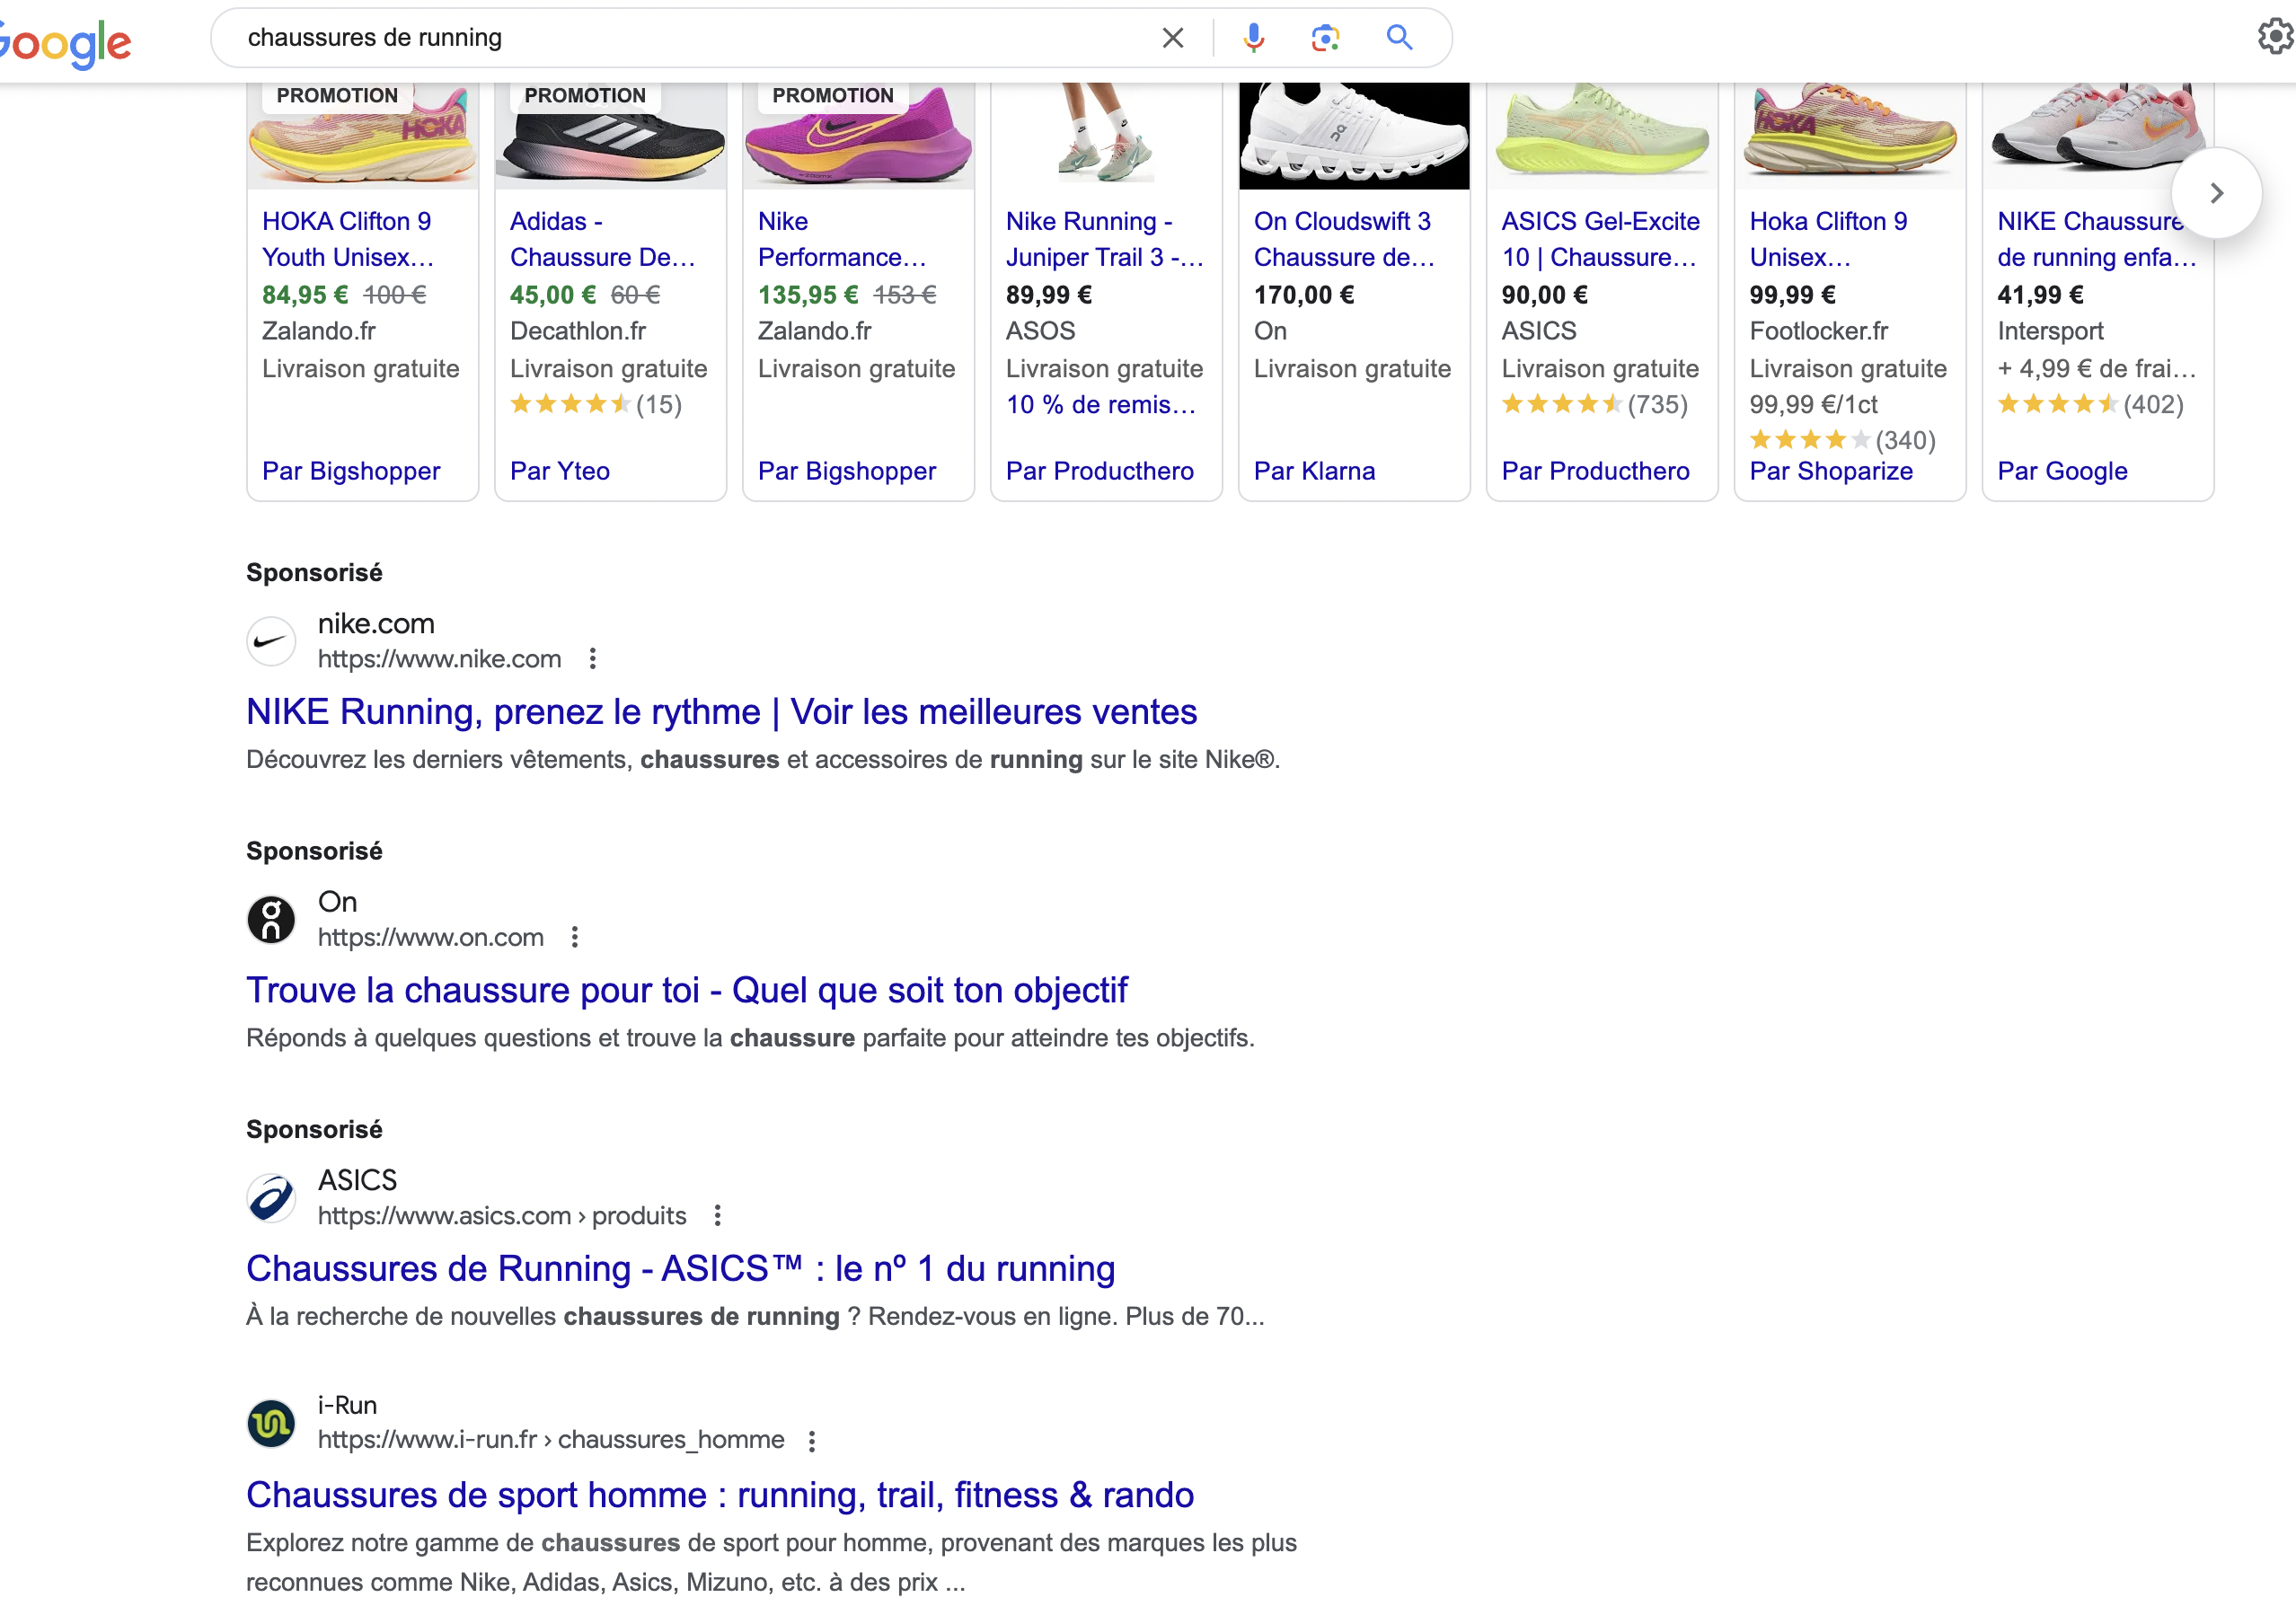Viewport: 2296px width, 1606px height.
Task: Open options menu for ASICS ad
Action: (x=718, y=1215)
